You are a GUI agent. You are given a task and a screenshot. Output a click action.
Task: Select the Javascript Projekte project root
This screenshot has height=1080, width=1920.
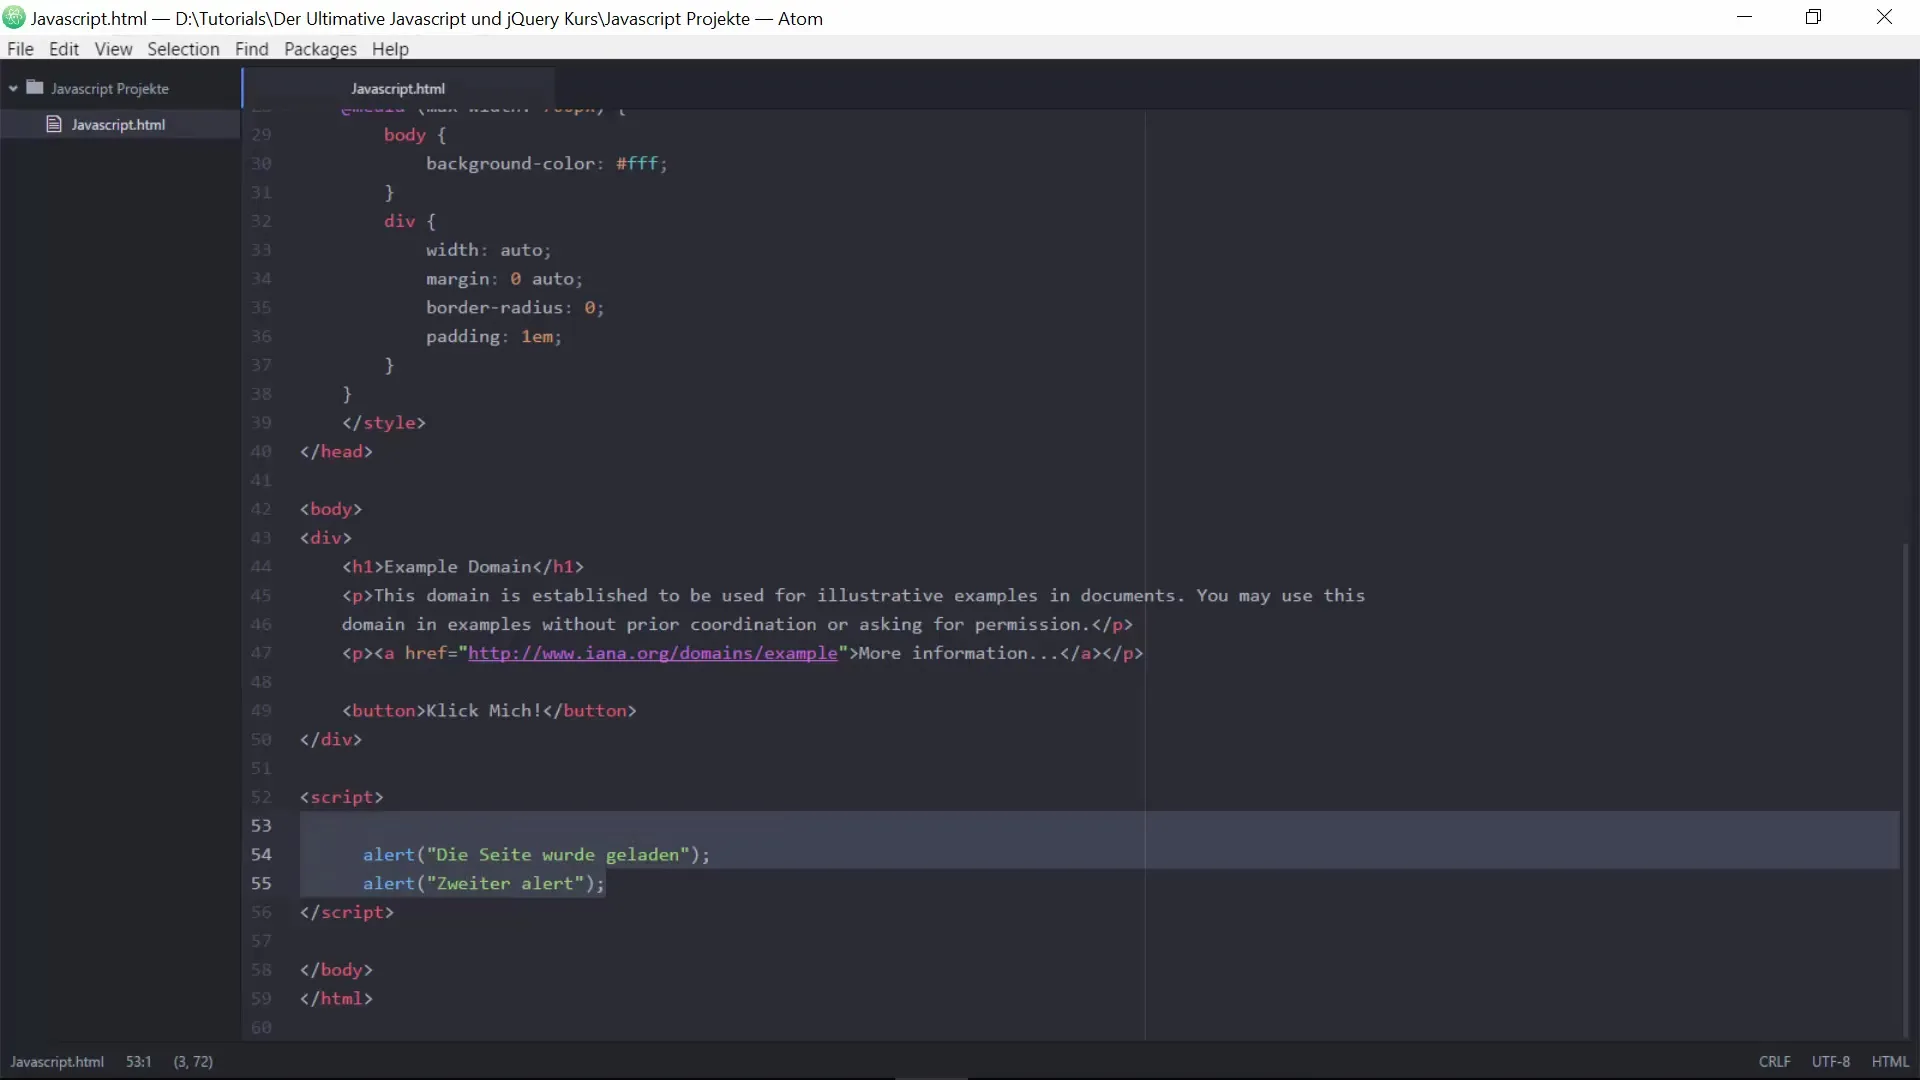coord(110,89)
